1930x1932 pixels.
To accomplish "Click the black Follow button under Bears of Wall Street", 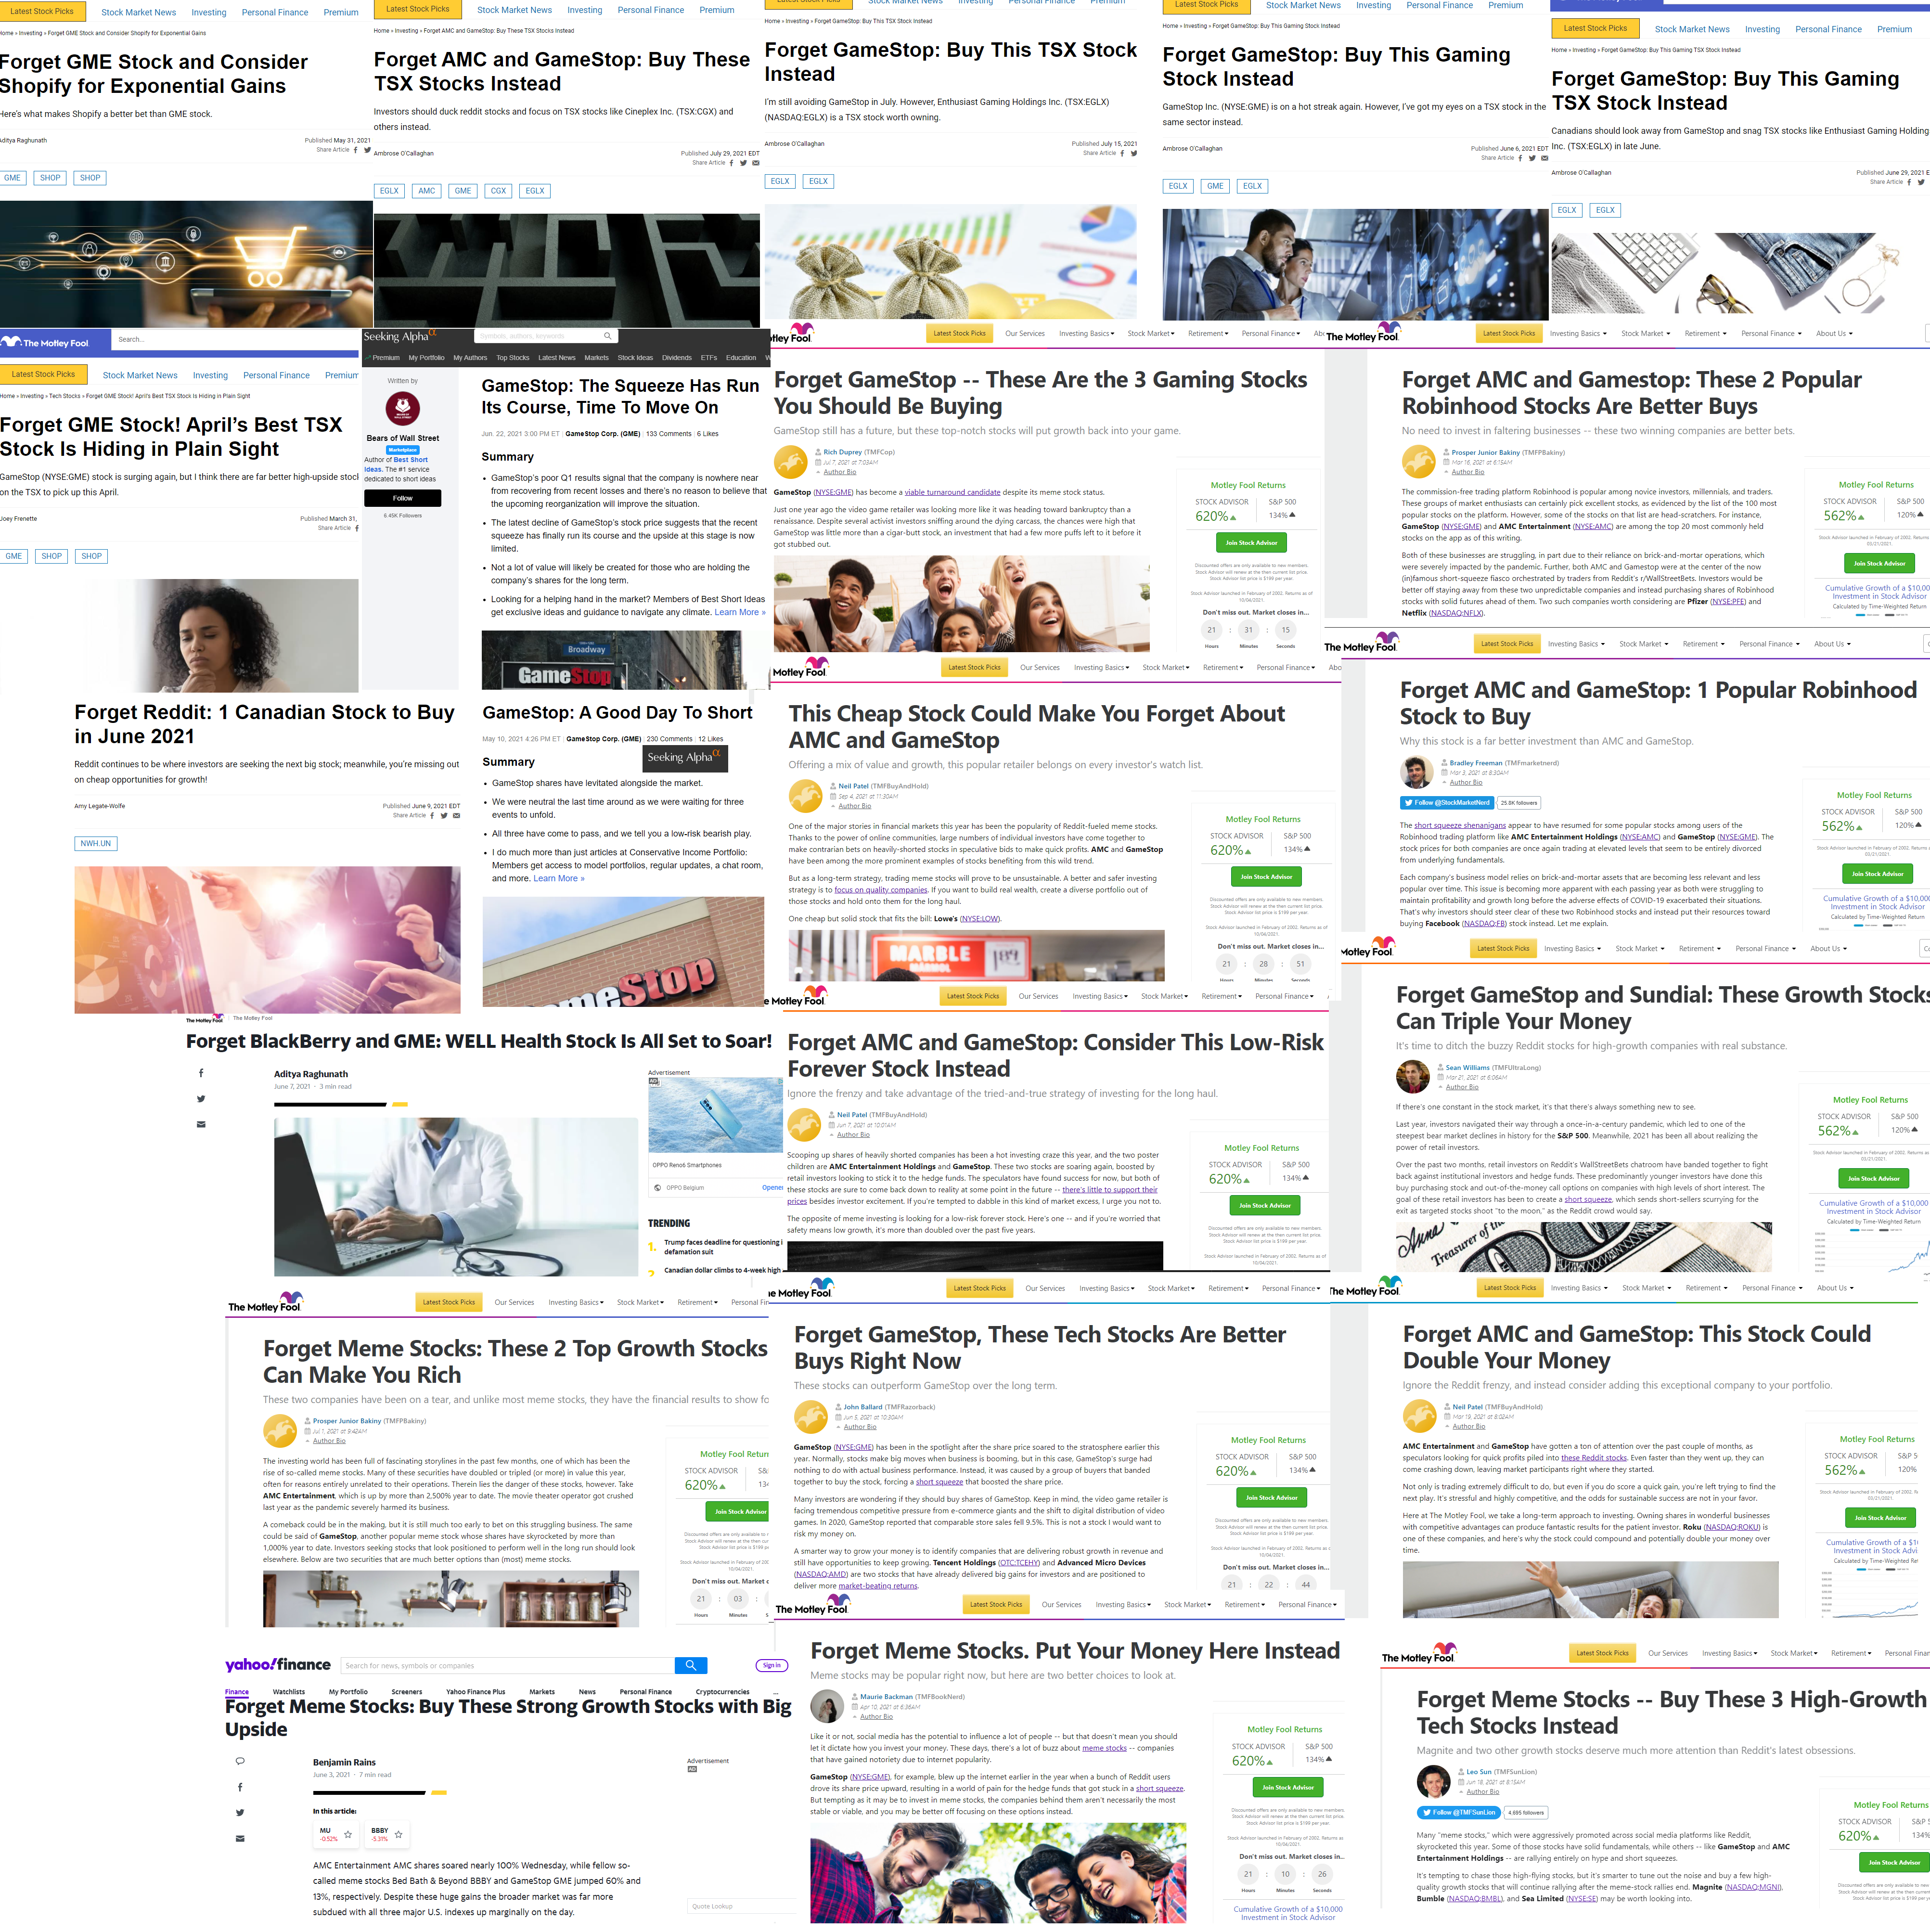I will click(403, 498).
